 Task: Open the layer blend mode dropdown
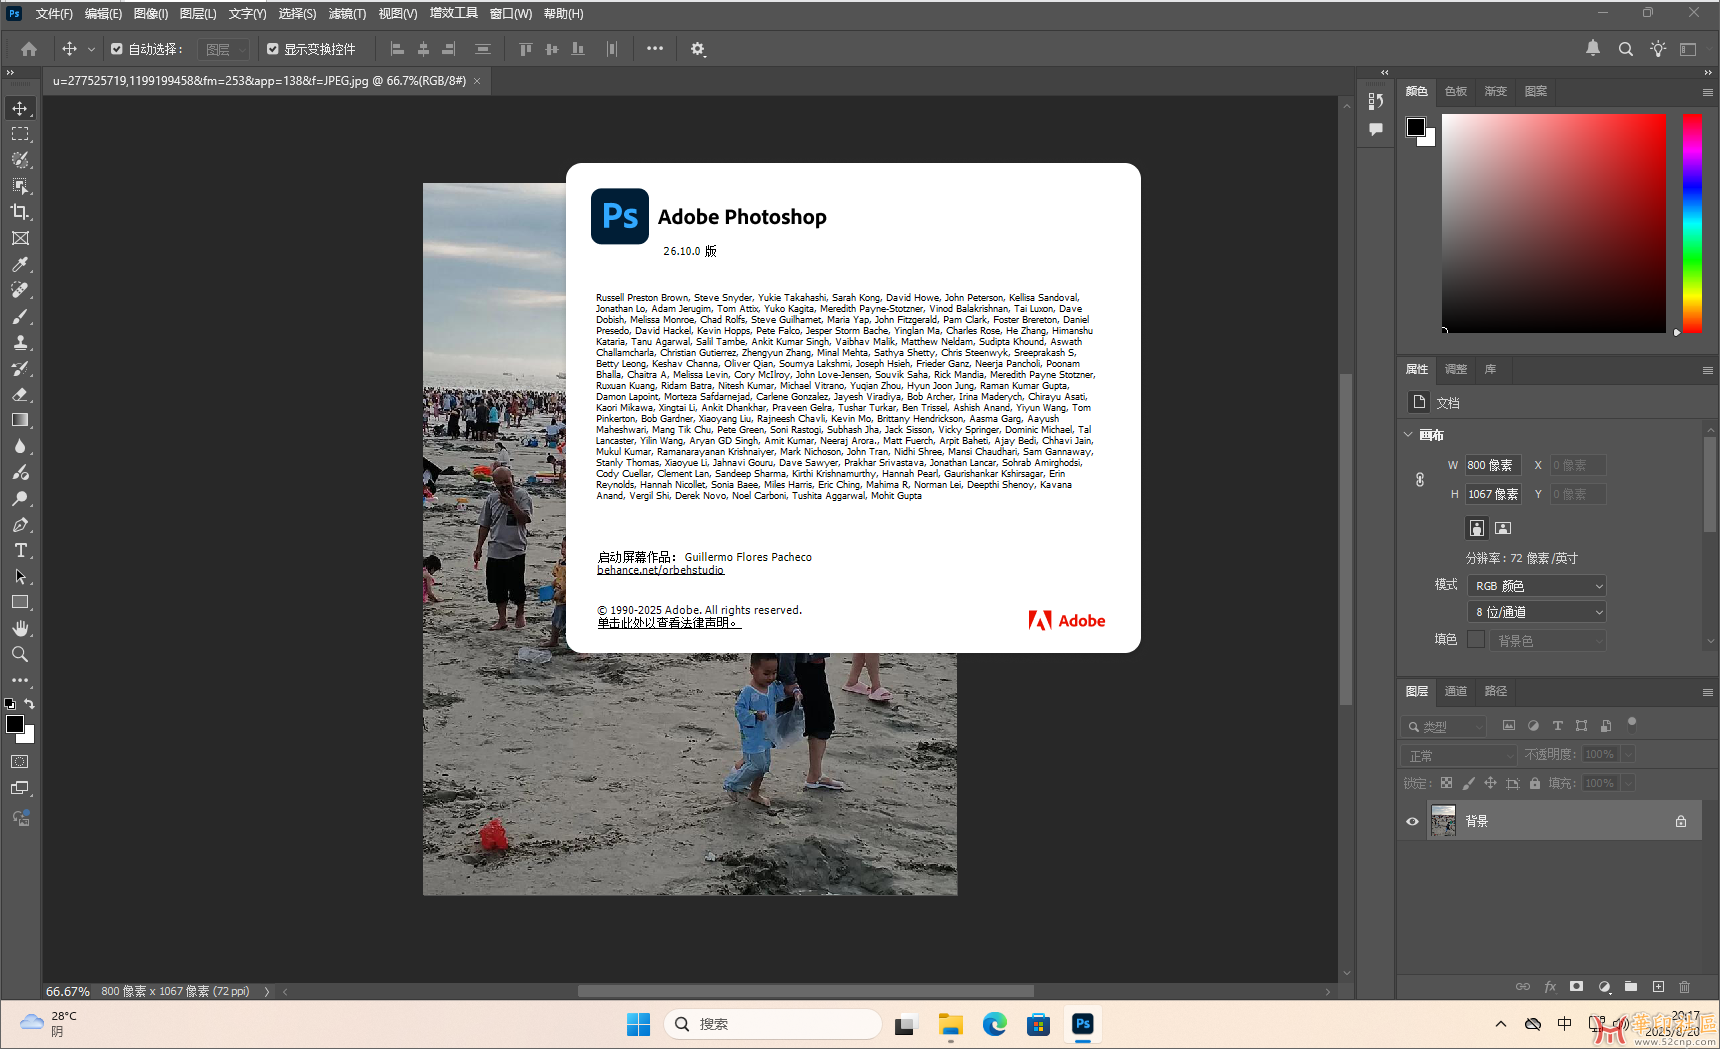coord(1459,755)
